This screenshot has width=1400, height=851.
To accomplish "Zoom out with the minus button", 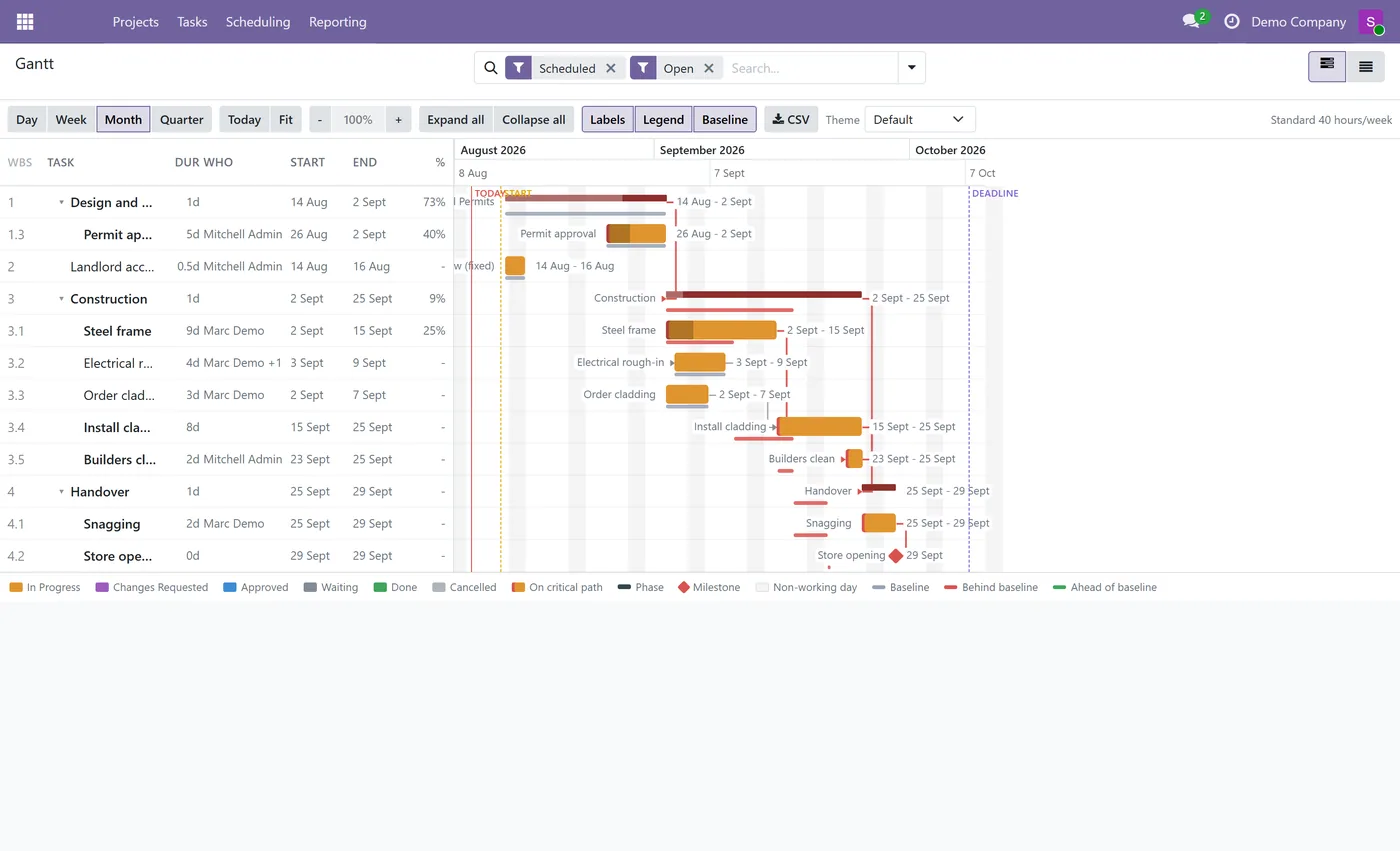I will coord(320,119).
